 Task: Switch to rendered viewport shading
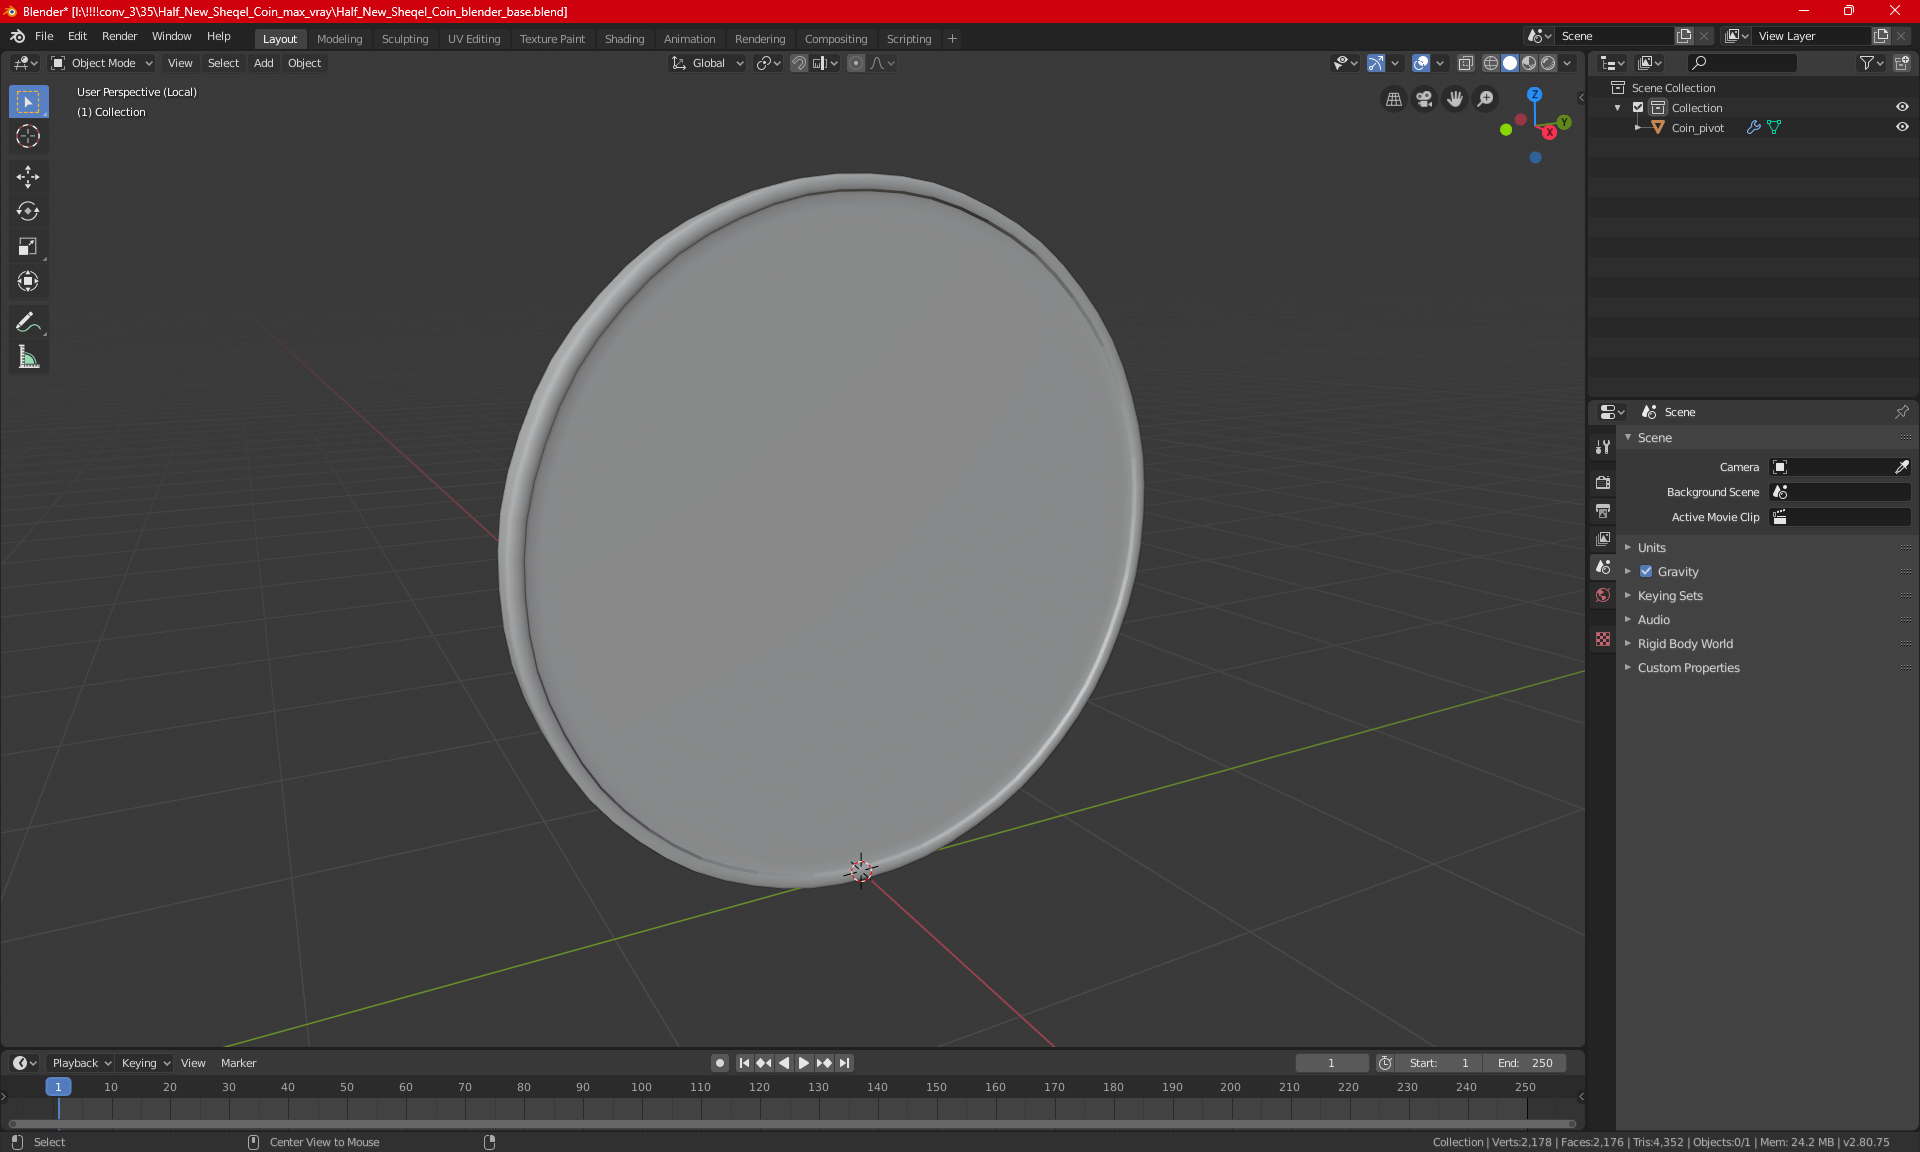click(1548, 63)
